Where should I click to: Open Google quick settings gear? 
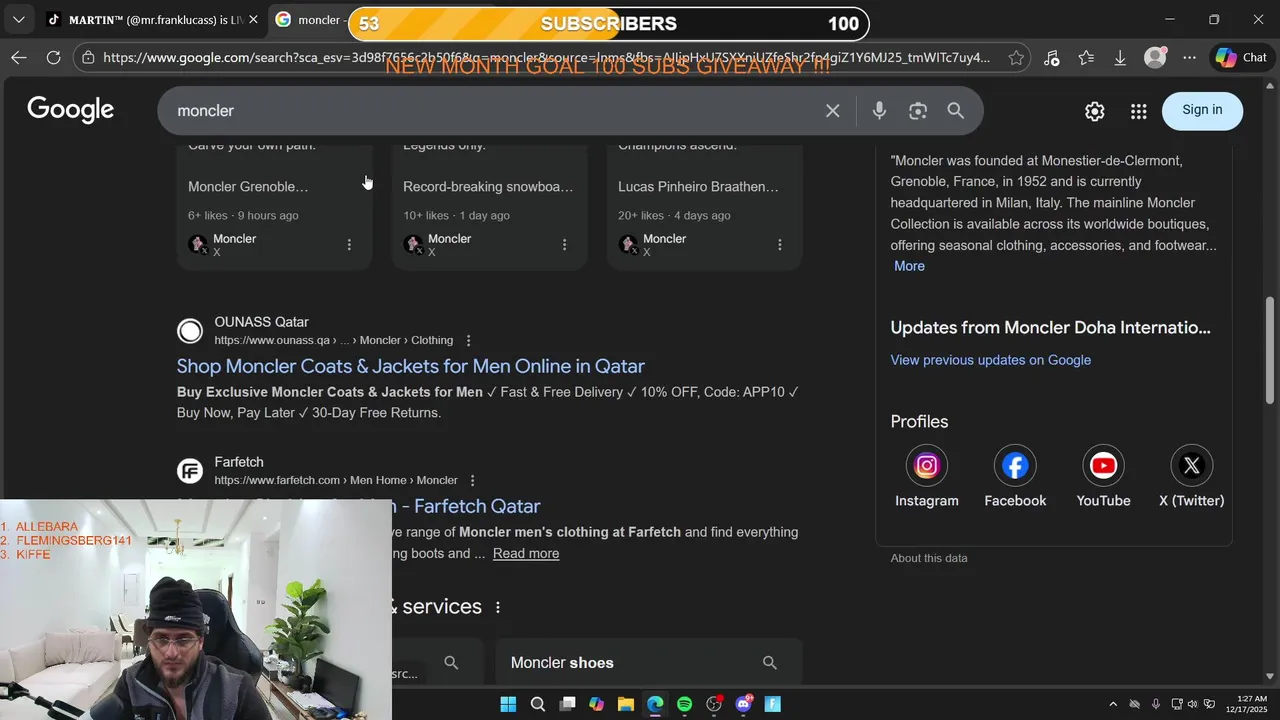1095,111
